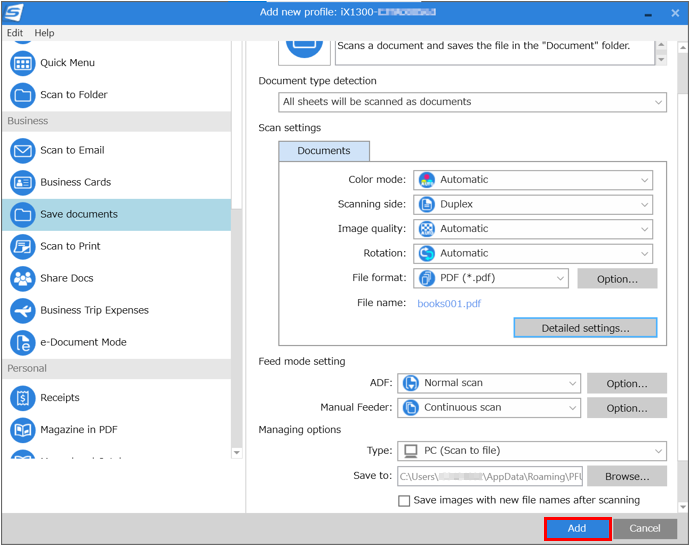Select the Business Trip Expenses airplane icon
The image size is (690, 546).
tap(22, 311)
